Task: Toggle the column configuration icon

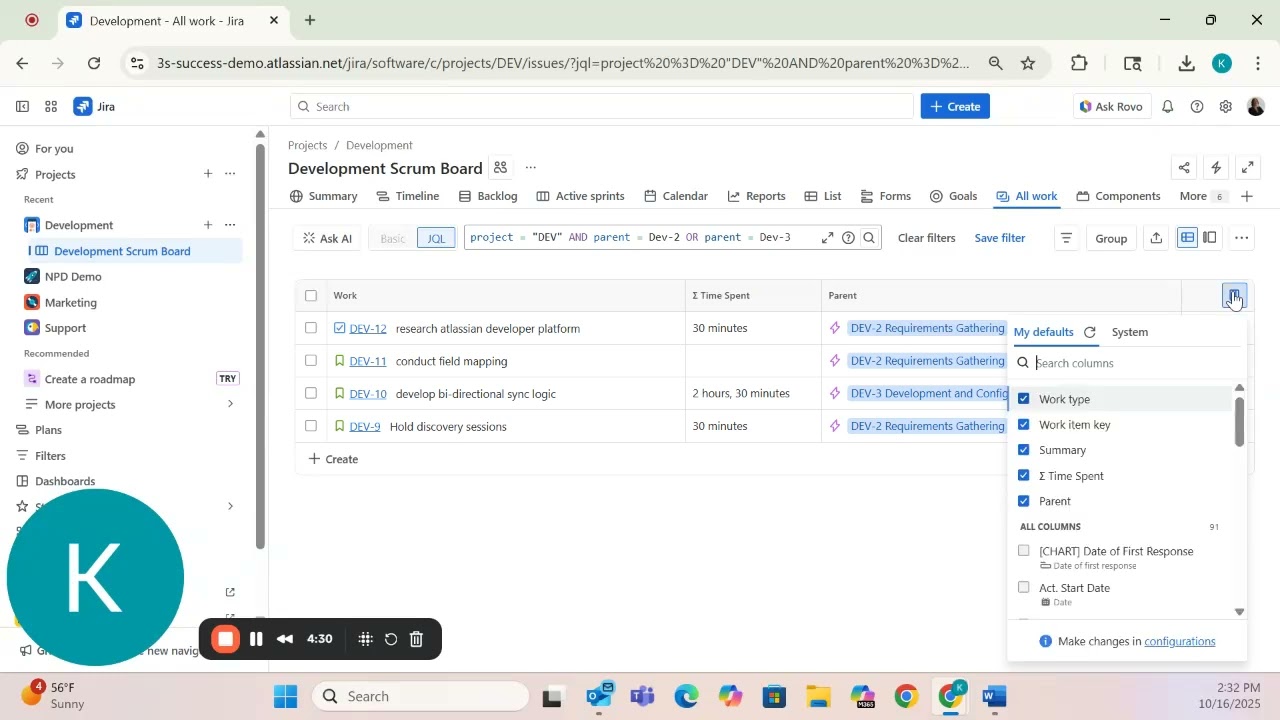Action: [1234, 295]
